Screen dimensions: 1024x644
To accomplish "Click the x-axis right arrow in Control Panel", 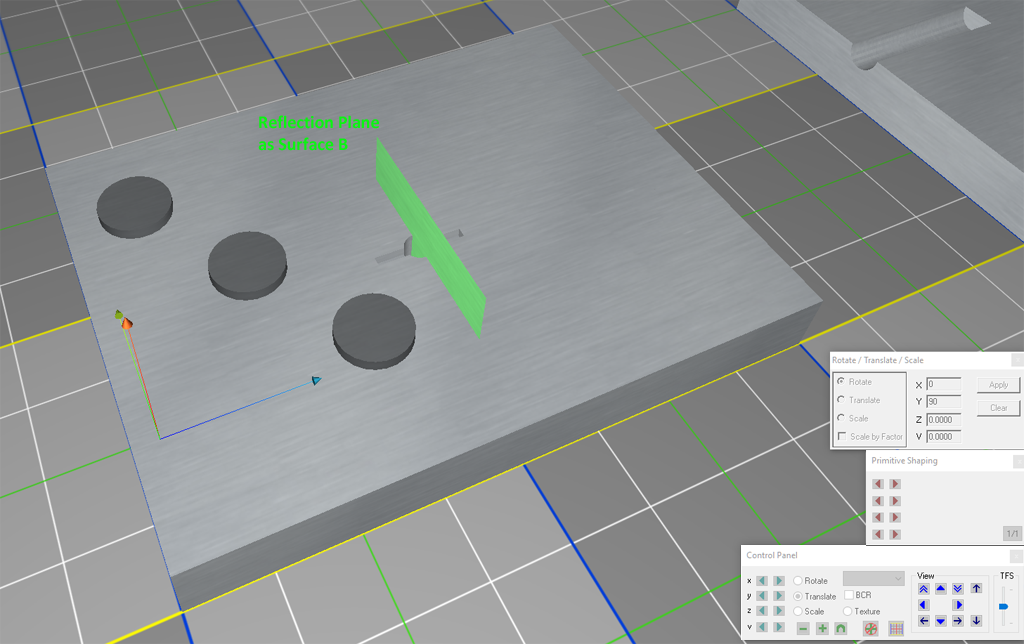I will point(779,581).
